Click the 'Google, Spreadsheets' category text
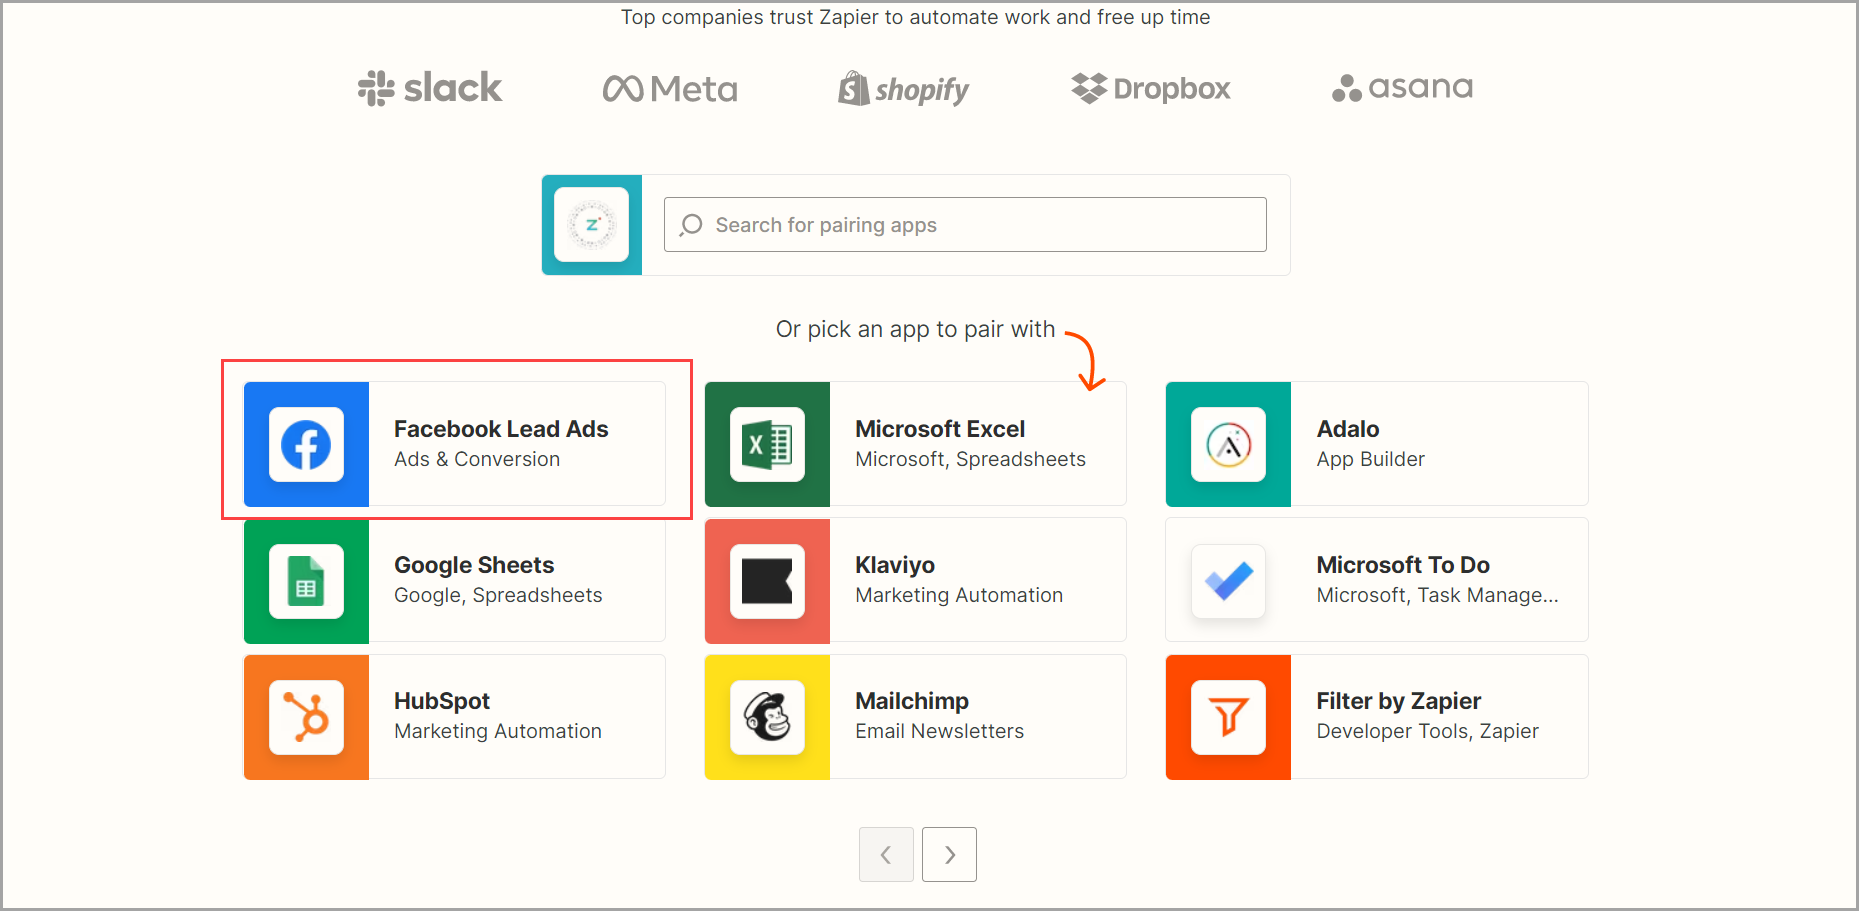1859x911 pixels. point(498,595)
